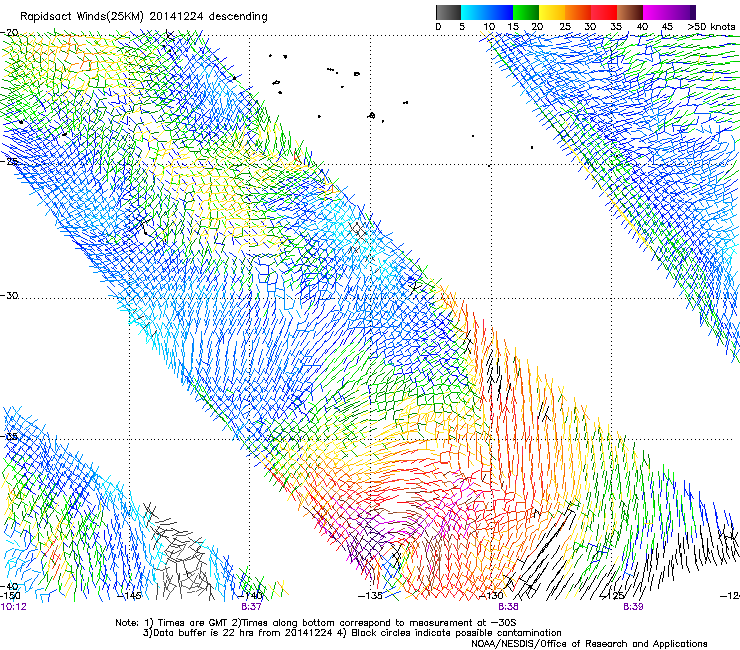
Task: Click the brown 35–40 knots color segment
Action: click(x=630, y=12)
